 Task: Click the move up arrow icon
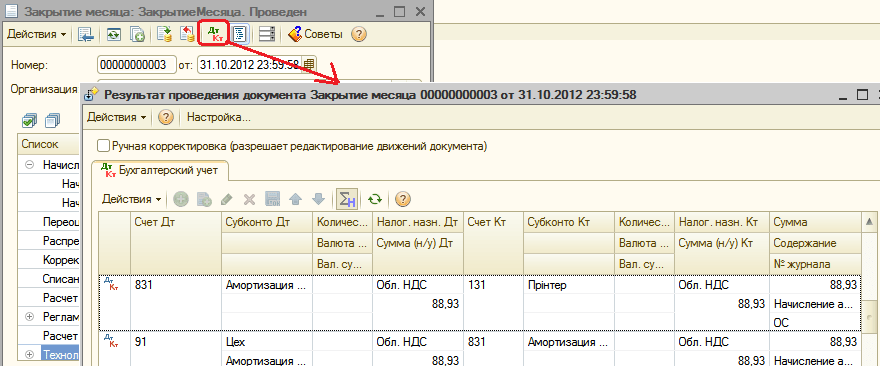coord(296,199)
